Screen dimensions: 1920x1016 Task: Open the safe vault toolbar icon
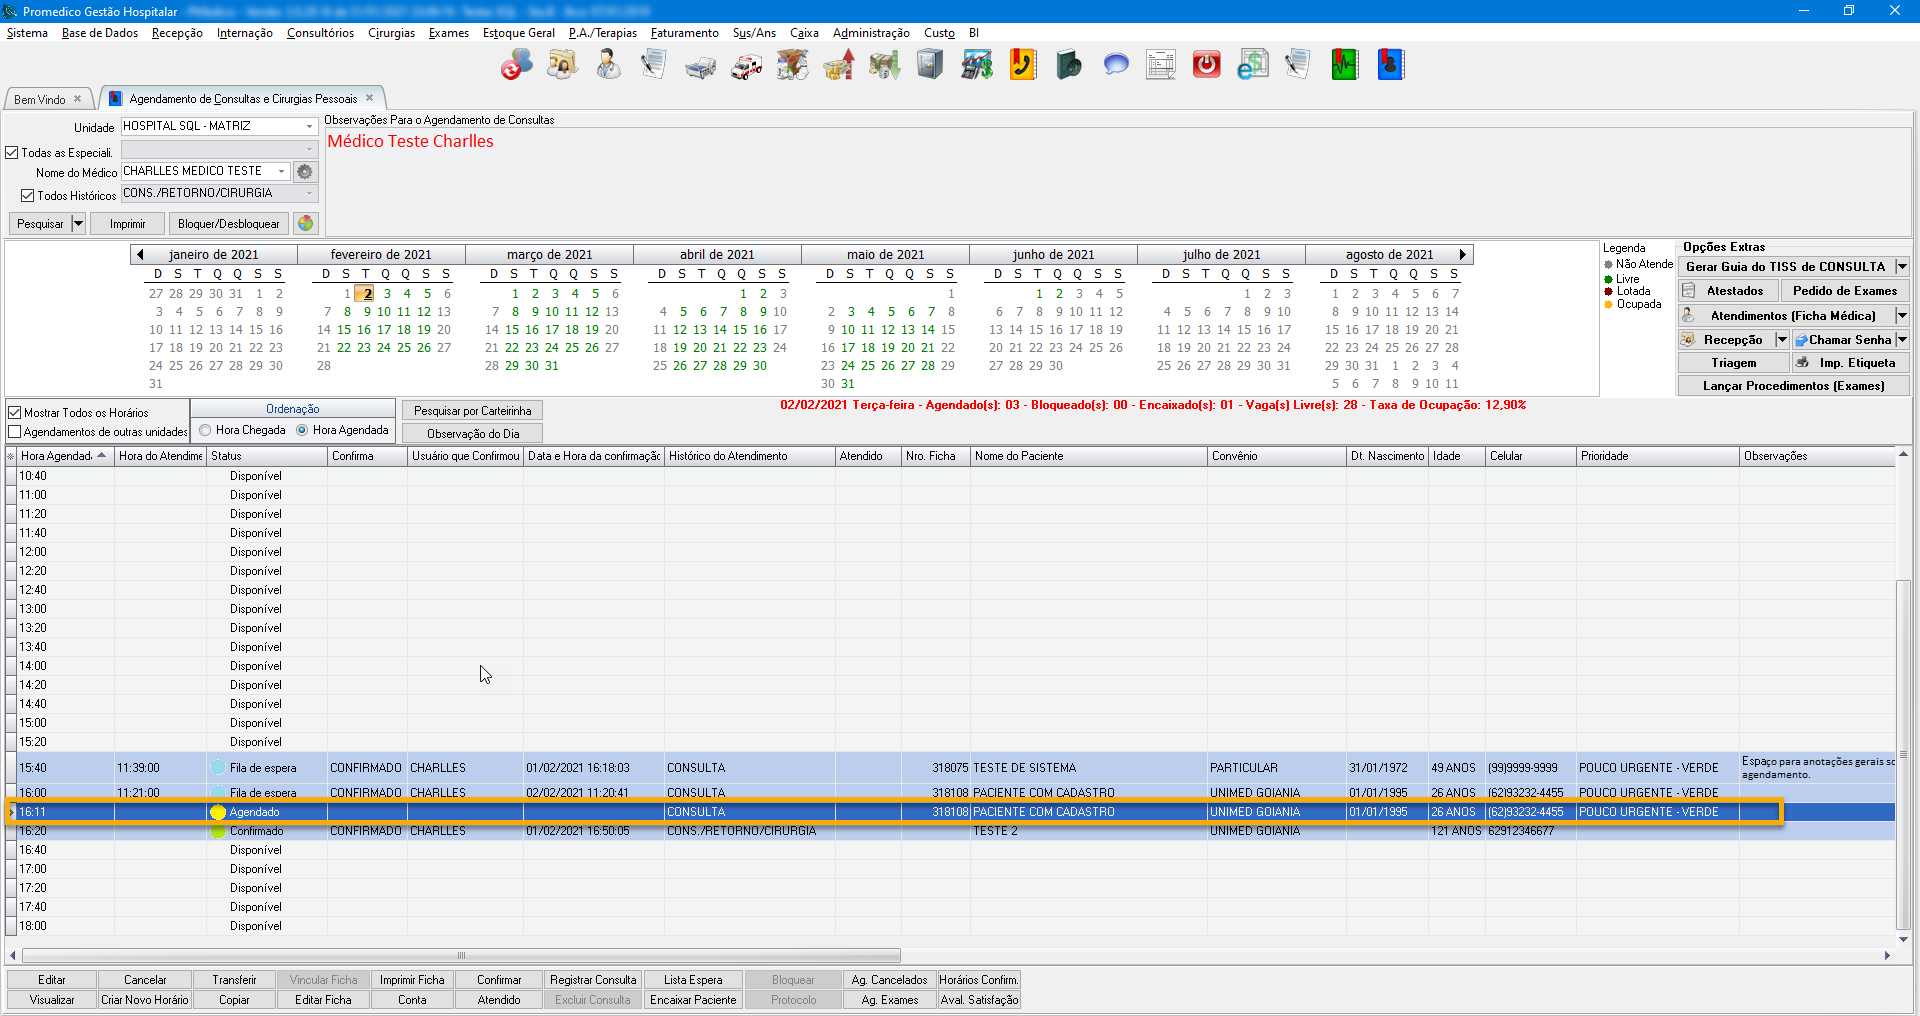tap(930, 66)
